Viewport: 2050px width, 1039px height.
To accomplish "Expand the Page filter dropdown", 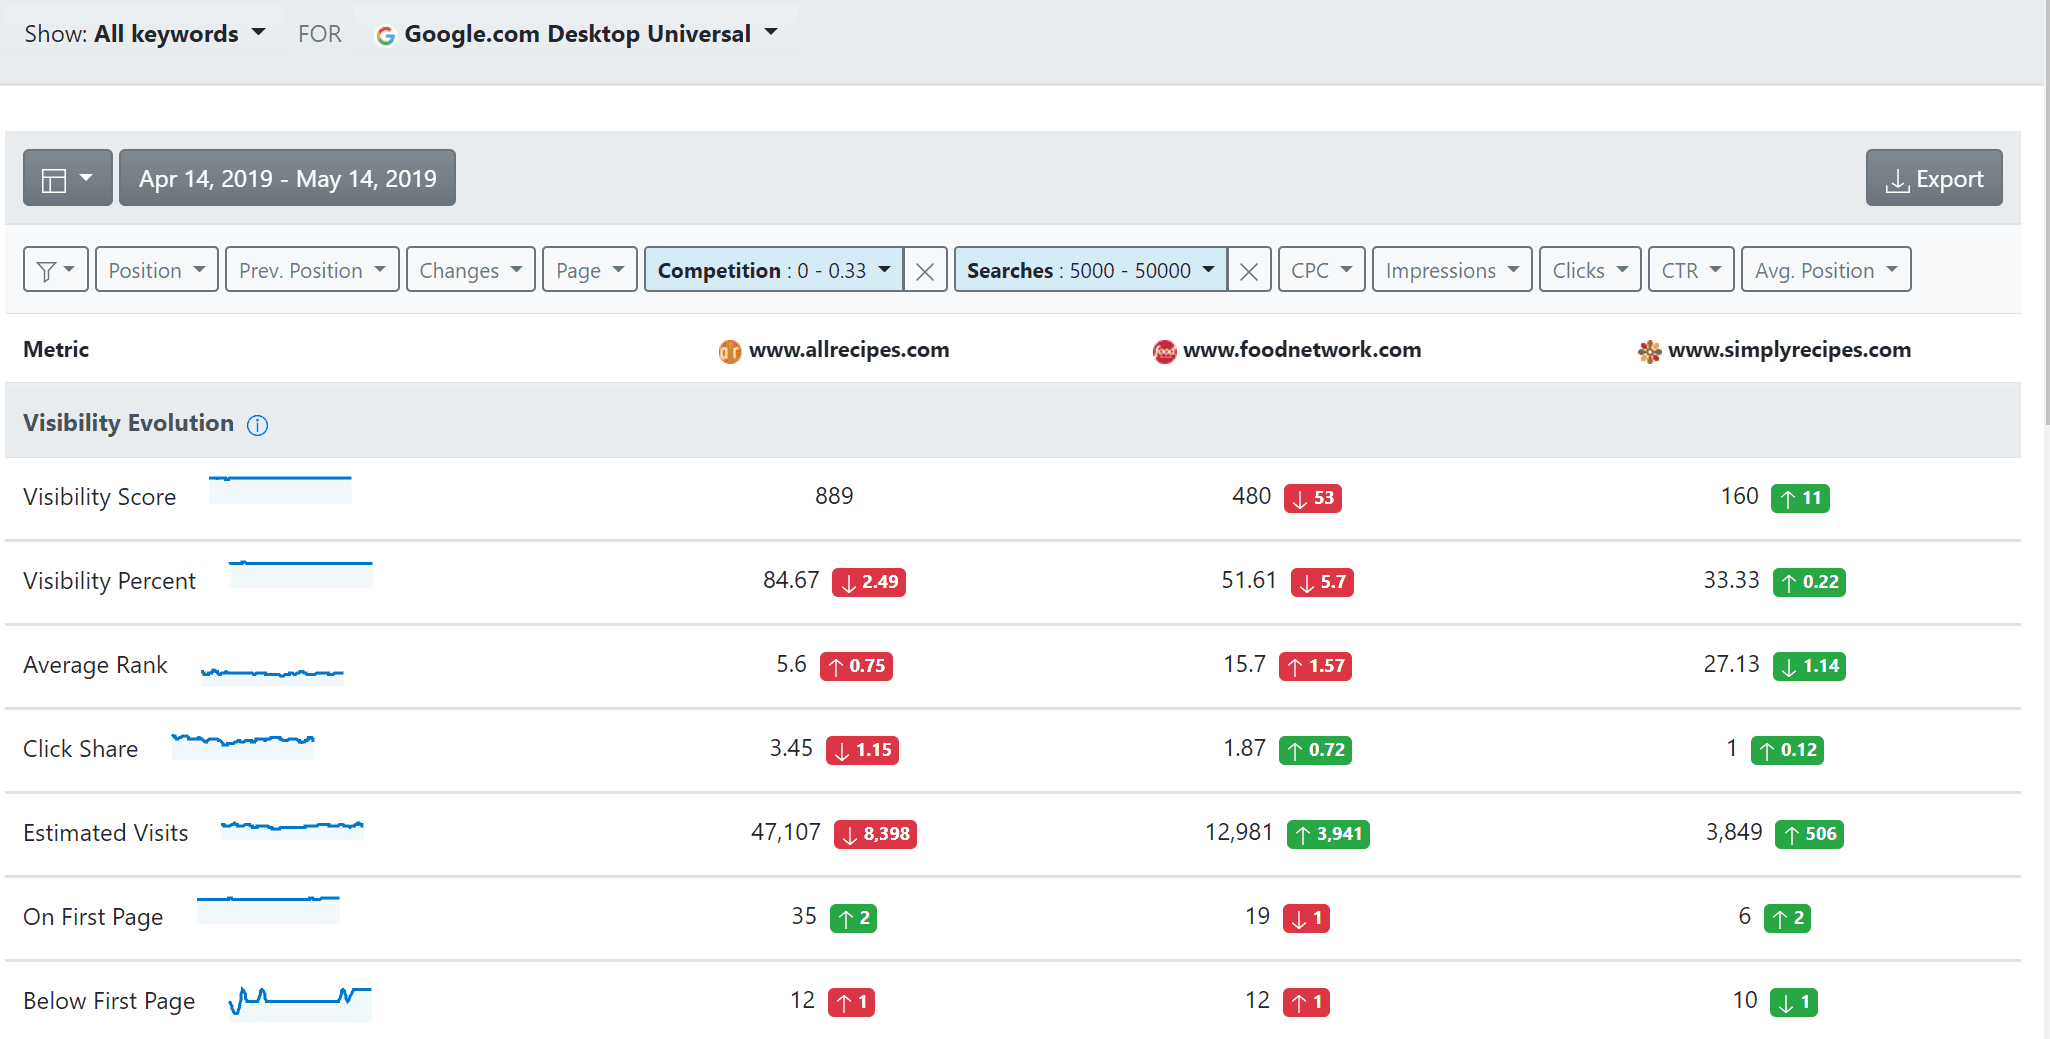I will [x=590, y=270].
